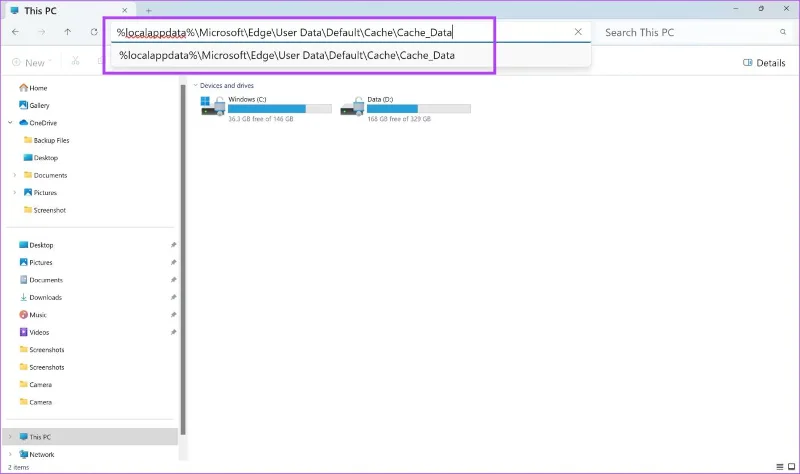The image size is (800, 474).
Task: Navigate up one folder level
Action: pyautogui.click(x=68, y=32)
